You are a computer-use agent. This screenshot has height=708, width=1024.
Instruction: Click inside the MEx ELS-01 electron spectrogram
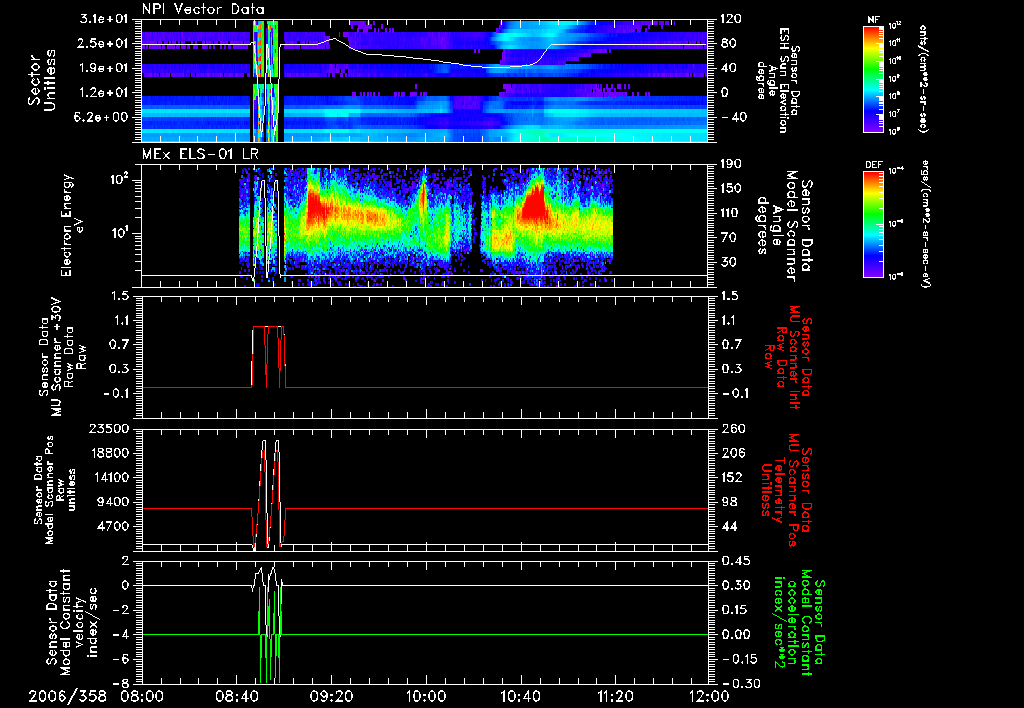(x=424, y=225)
